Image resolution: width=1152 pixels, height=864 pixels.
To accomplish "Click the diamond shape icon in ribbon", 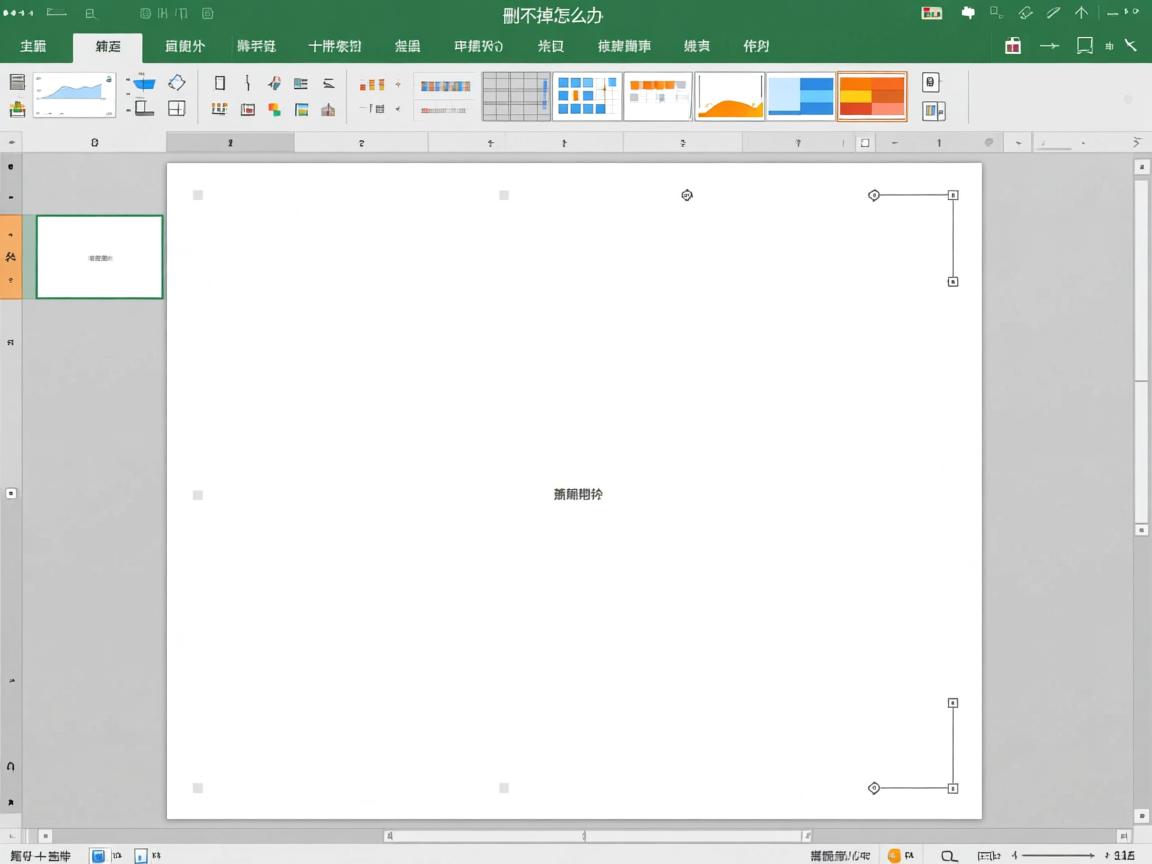I will (177, 83).
